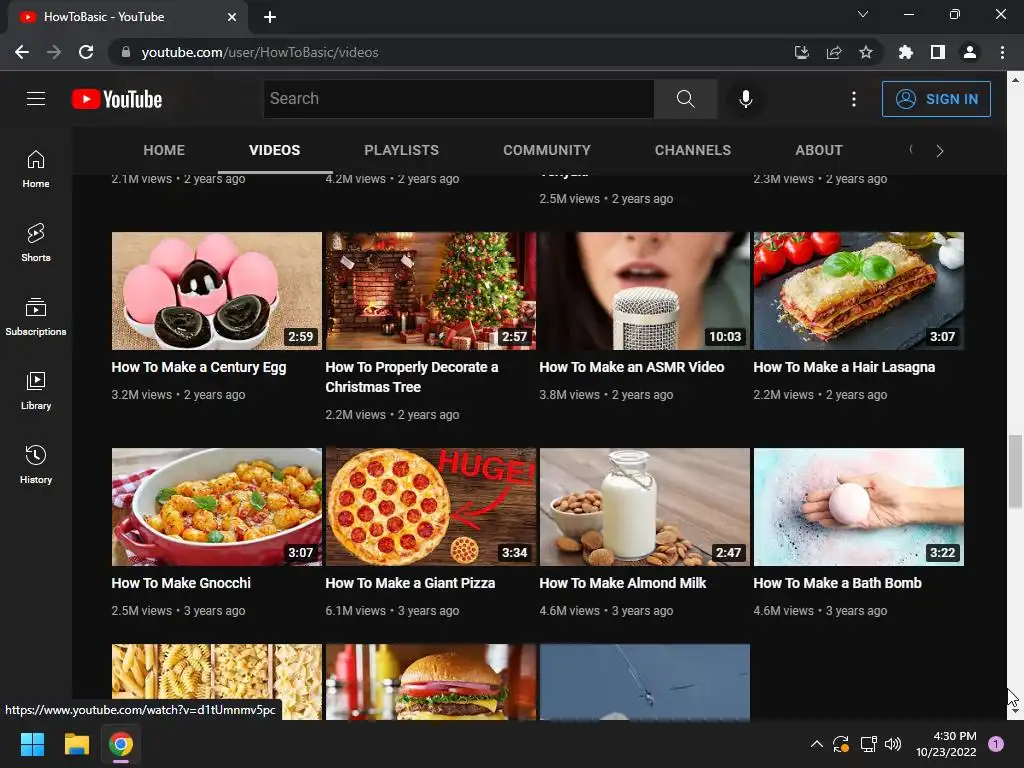Open File Explorer from the taskbar
1024x768 pixels.
76,744
